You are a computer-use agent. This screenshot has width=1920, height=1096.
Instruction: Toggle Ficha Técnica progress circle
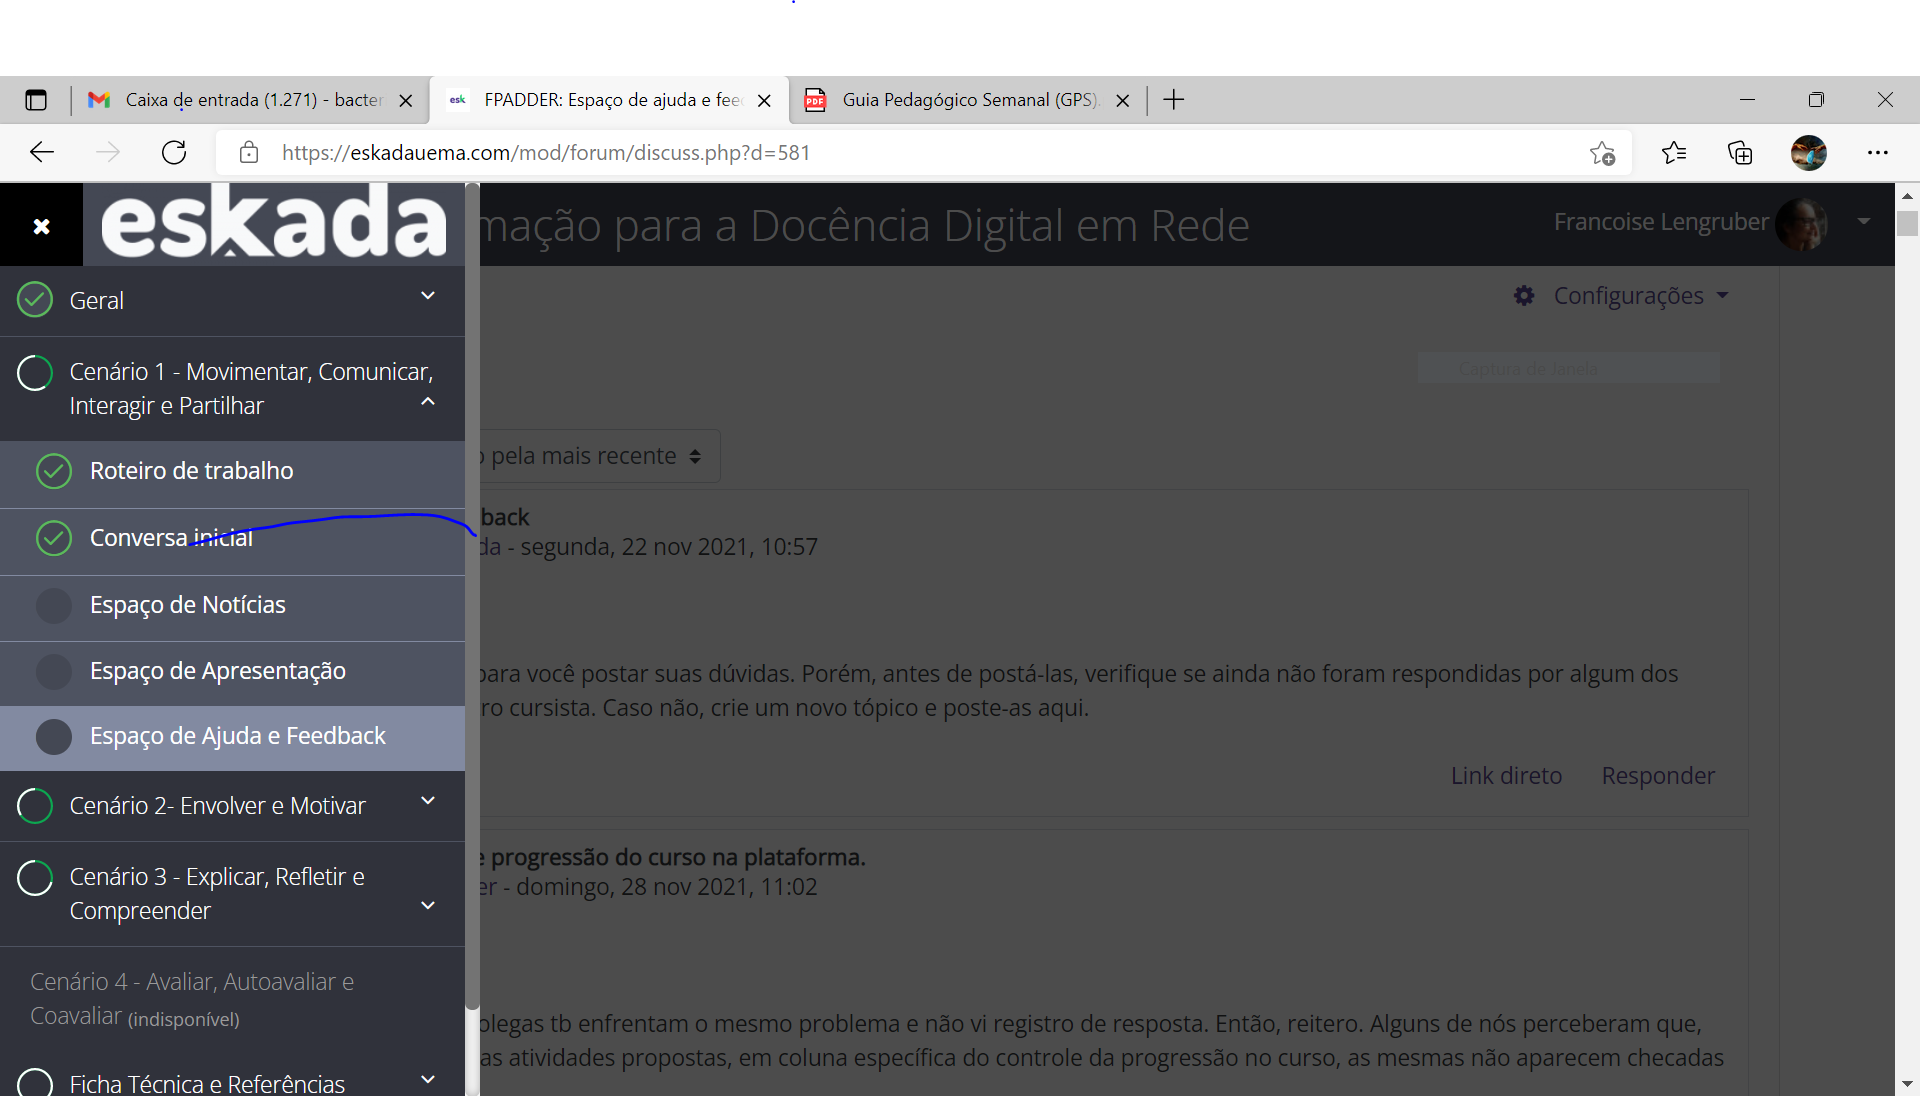click(x=35, y=1083)
